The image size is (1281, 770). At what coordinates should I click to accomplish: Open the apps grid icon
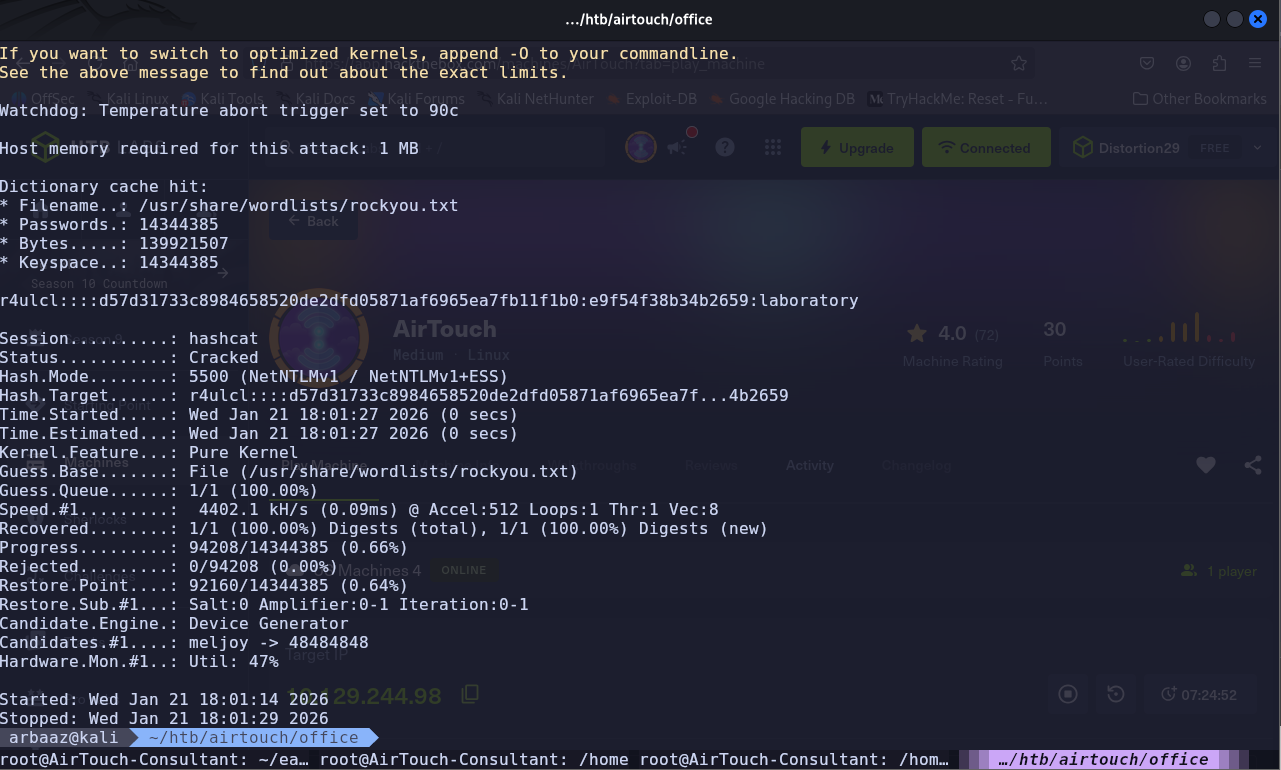[772, 147]
